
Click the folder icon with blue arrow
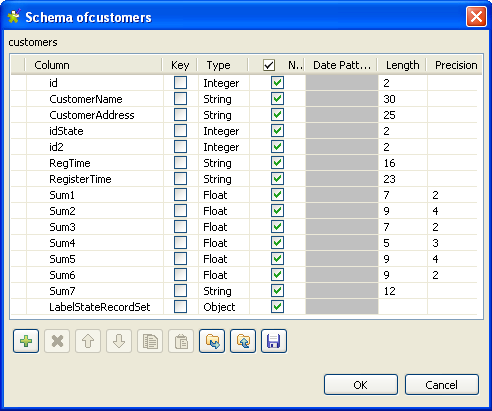[212, 341]
